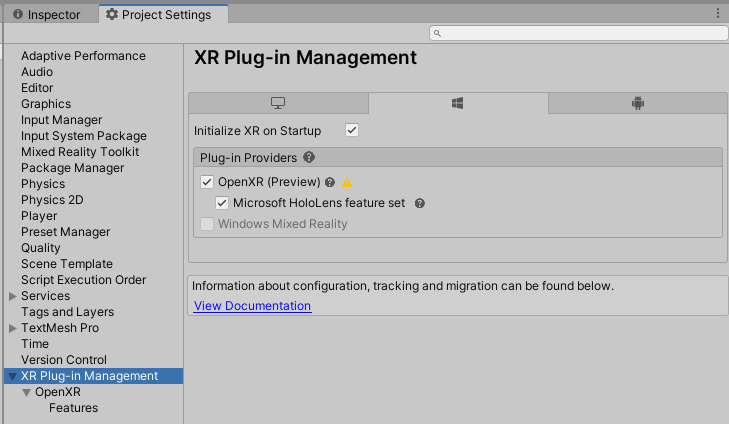Click the Initialize XR on Startup label
This screenshot has width=729, height=424.
point(258,131)
